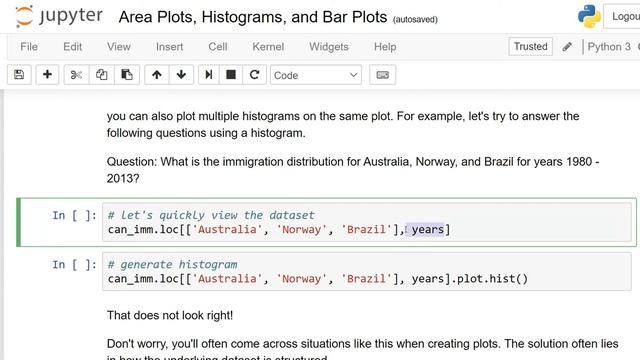Click the (autosaved) status text
Image resolution: width=640 pixels, height=360 pixels.
pyautogui.click(x=415, y=20)
